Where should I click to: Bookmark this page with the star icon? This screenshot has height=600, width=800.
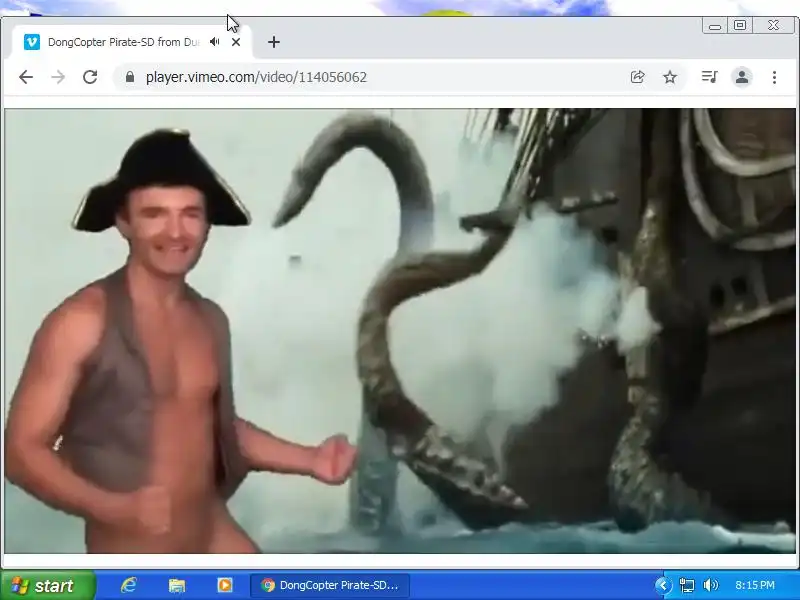[x=670, y=77]
